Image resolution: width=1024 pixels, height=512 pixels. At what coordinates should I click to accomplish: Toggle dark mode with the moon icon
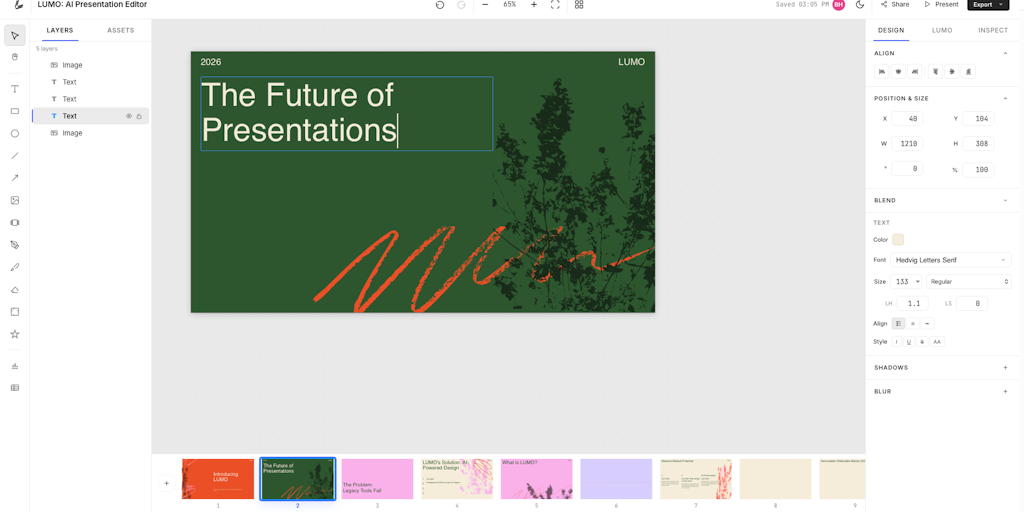click(x=860, y=5)
